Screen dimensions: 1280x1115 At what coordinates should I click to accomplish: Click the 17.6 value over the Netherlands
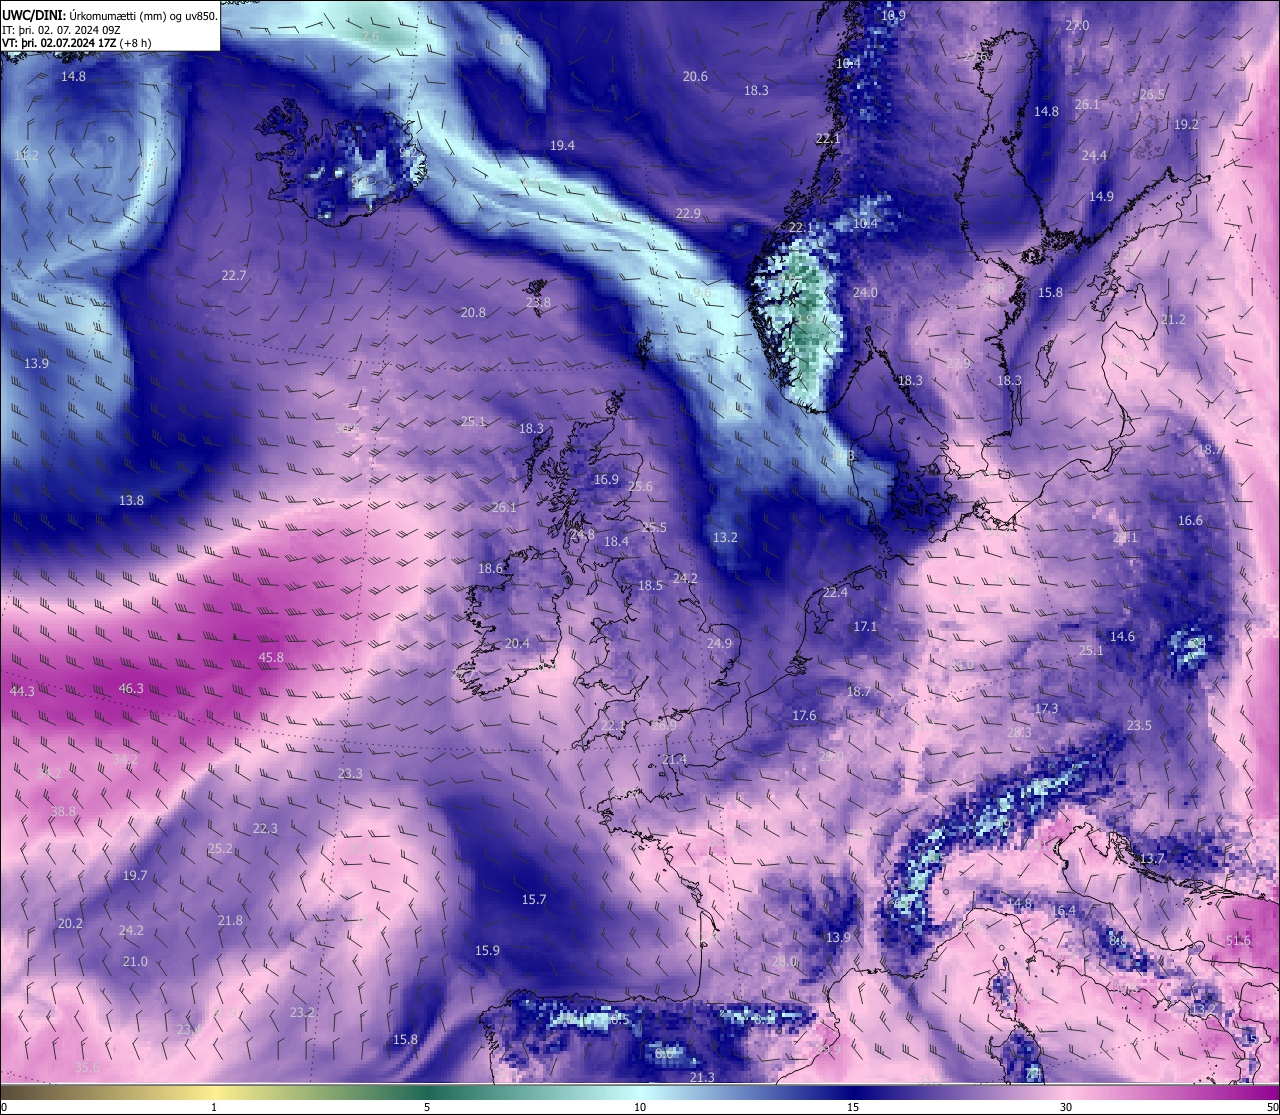(804, 715)
